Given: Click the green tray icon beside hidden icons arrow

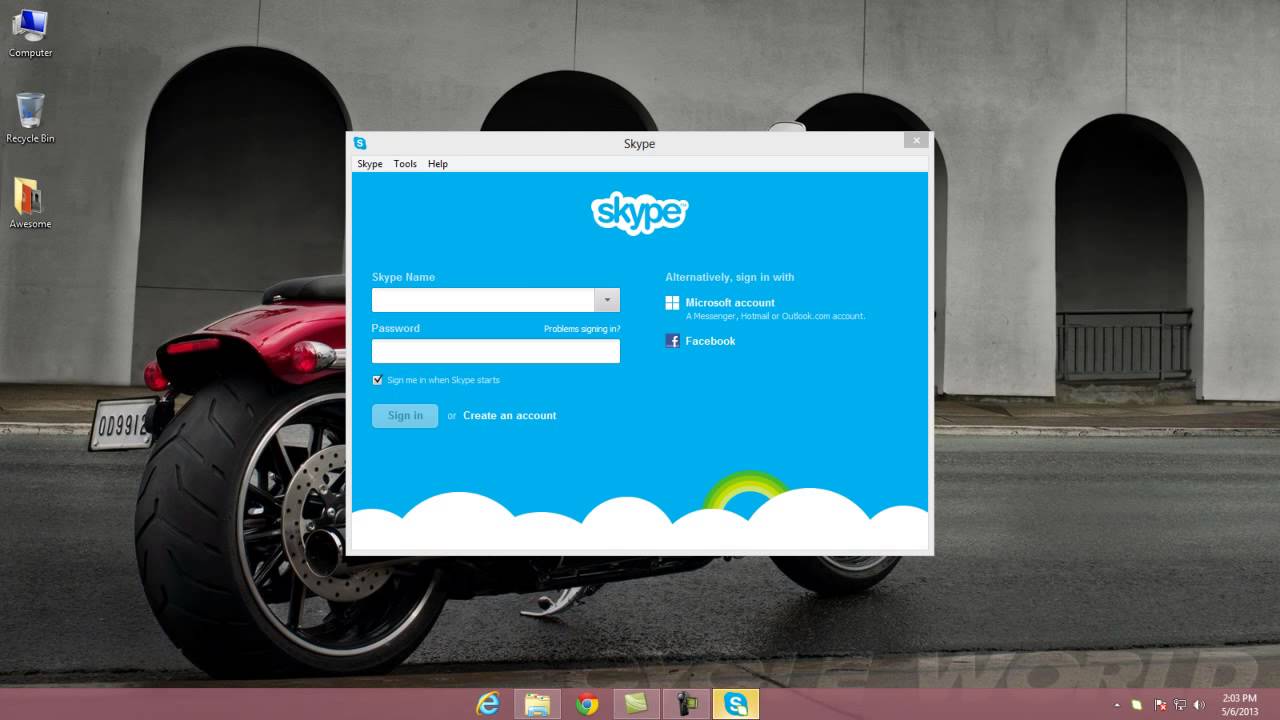Looking at the screenshot, I should coord(1138,705).
